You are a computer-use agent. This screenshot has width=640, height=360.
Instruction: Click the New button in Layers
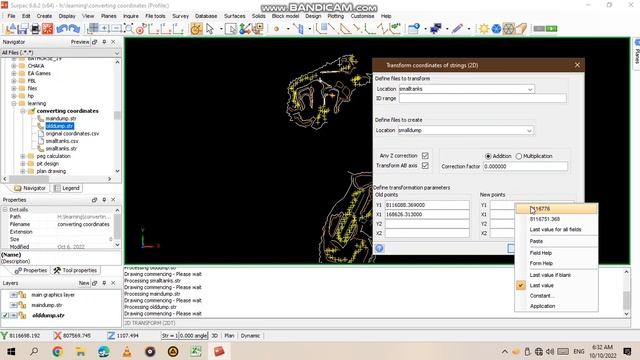point(84,283)
